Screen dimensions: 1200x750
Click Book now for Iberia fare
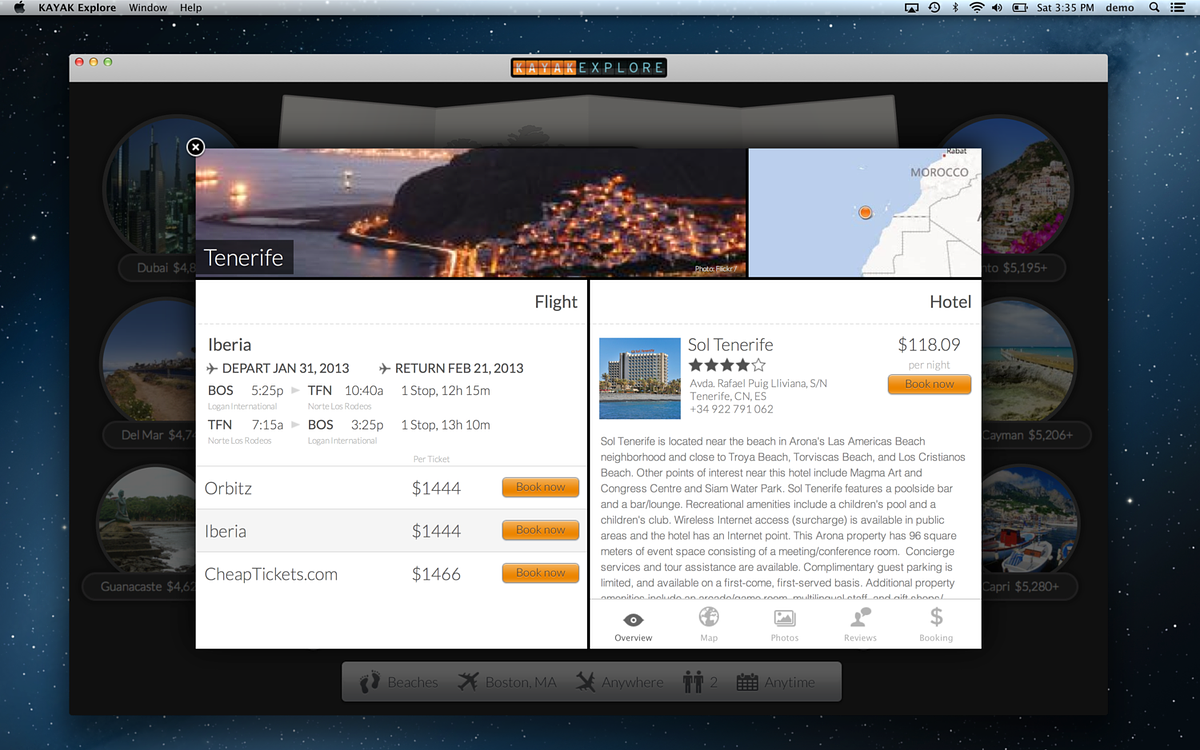coord(540,530)
